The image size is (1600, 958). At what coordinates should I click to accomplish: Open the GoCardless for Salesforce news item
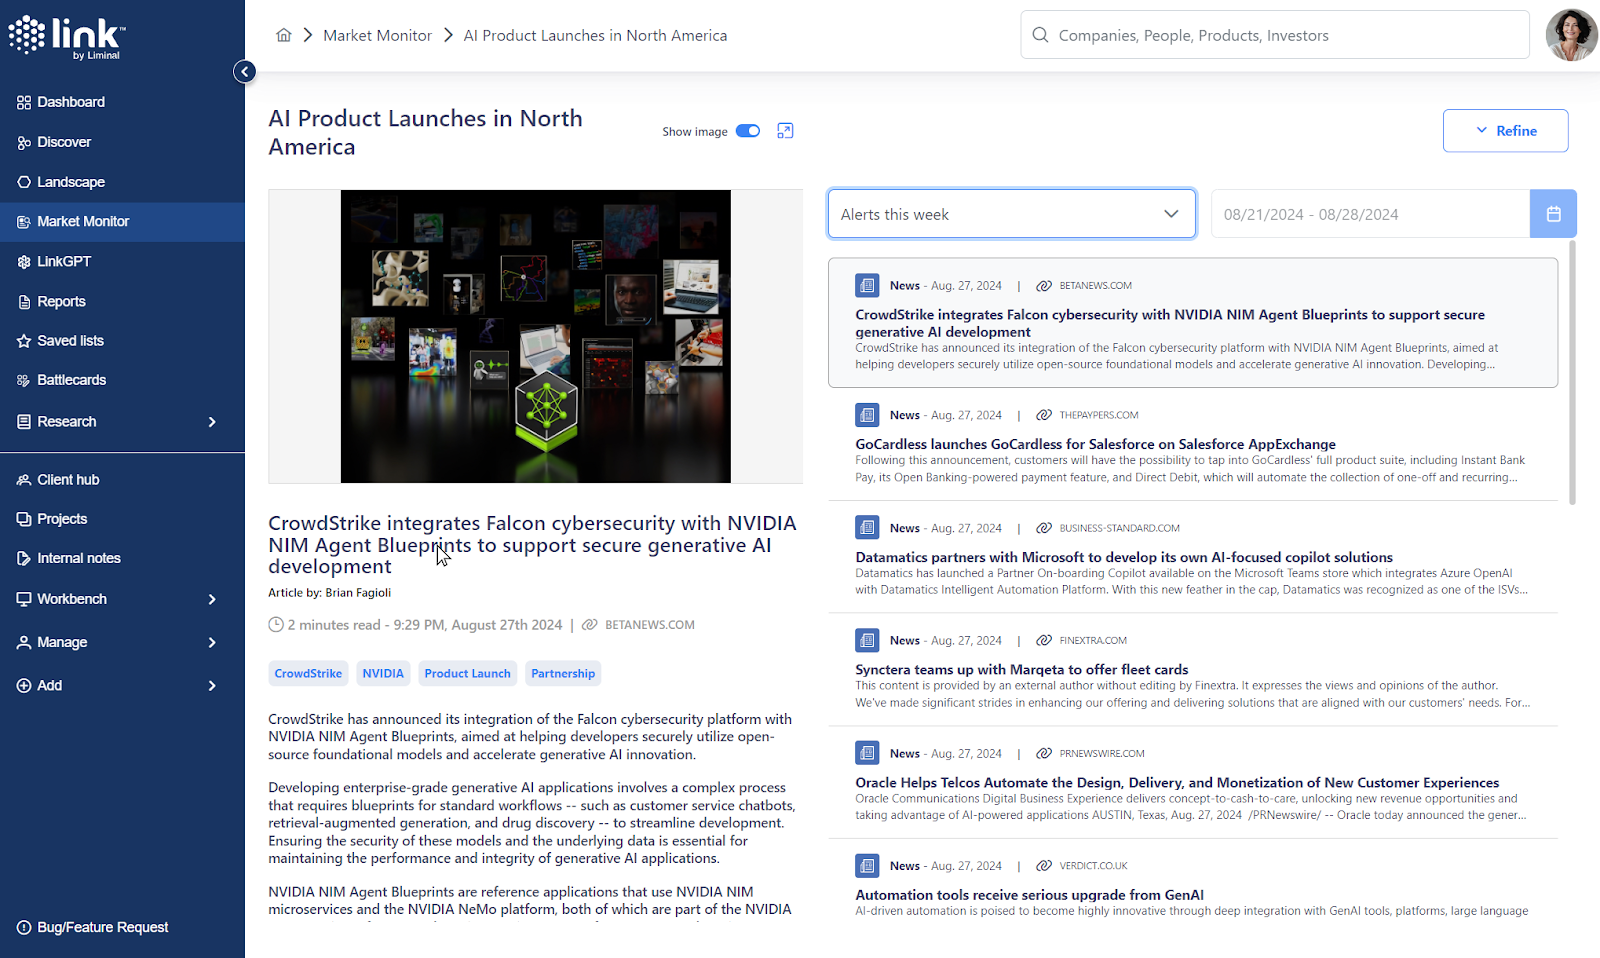(x=1193, y=444)
